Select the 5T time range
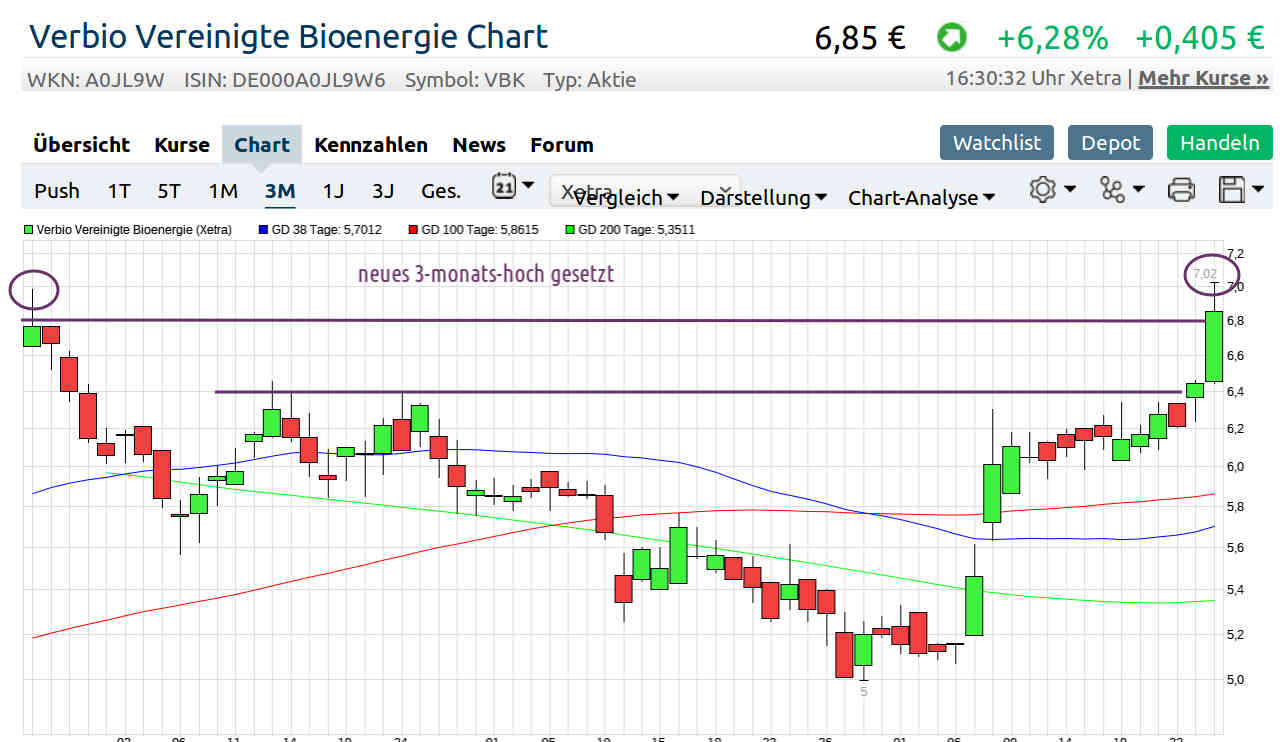 click(169, 191)
